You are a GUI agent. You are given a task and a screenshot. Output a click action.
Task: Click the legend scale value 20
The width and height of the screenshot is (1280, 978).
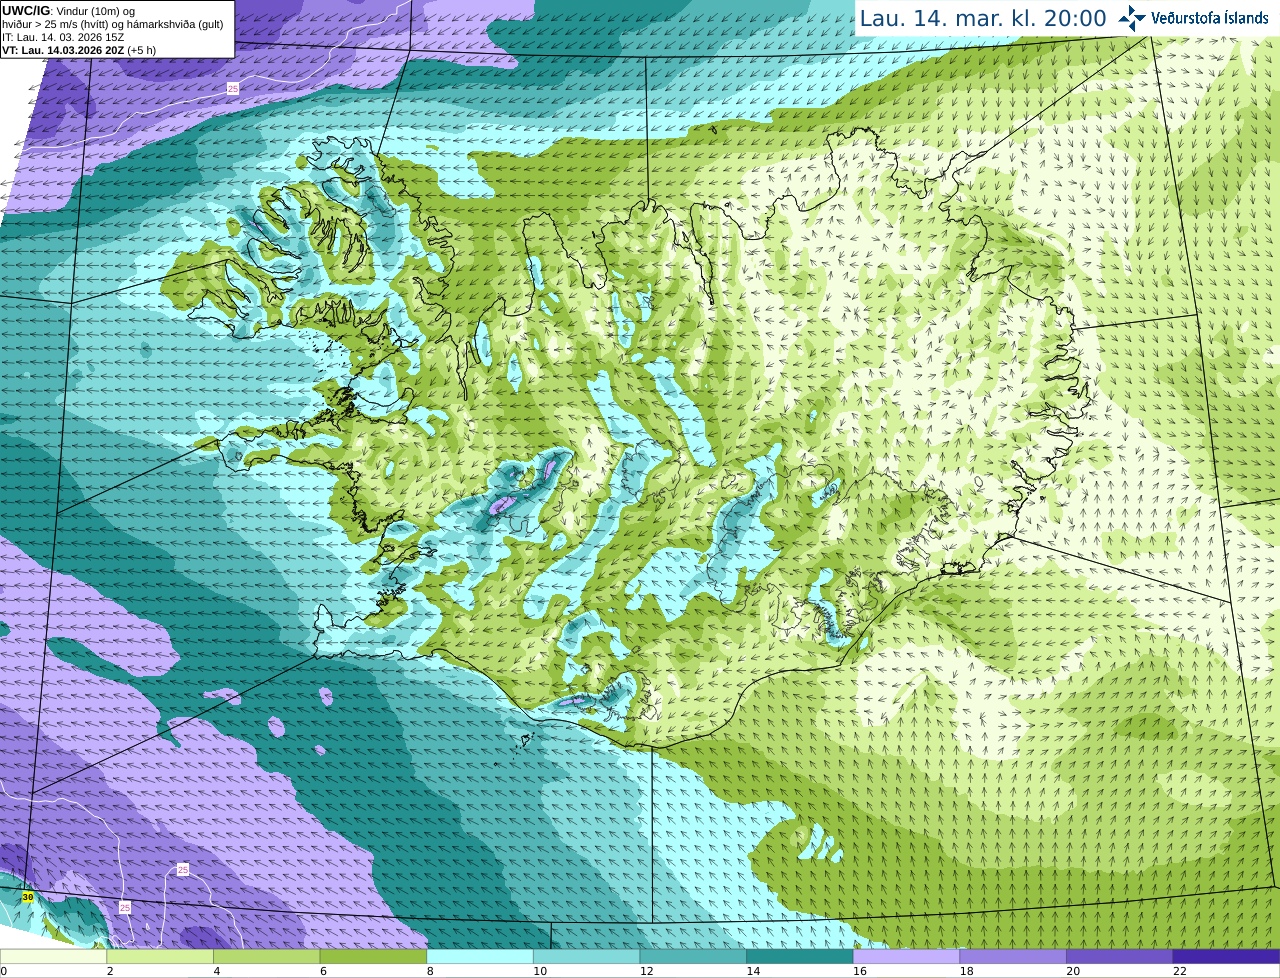pyautogui.click(x=1073, y=971)
